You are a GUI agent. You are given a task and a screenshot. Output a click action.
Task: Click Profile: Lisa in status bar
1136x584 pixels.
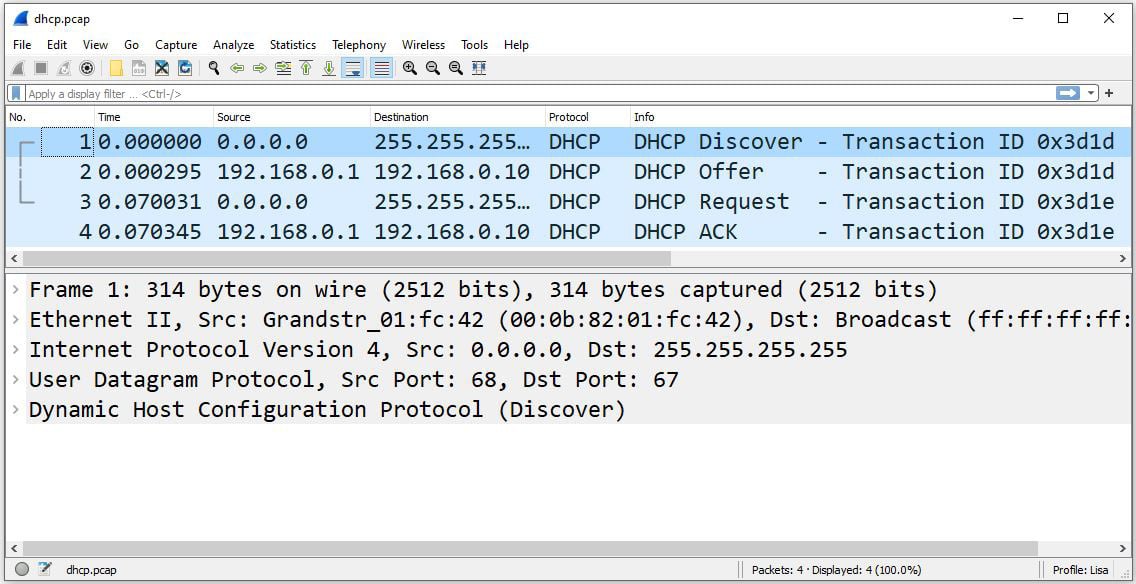tap(1081, 570)
